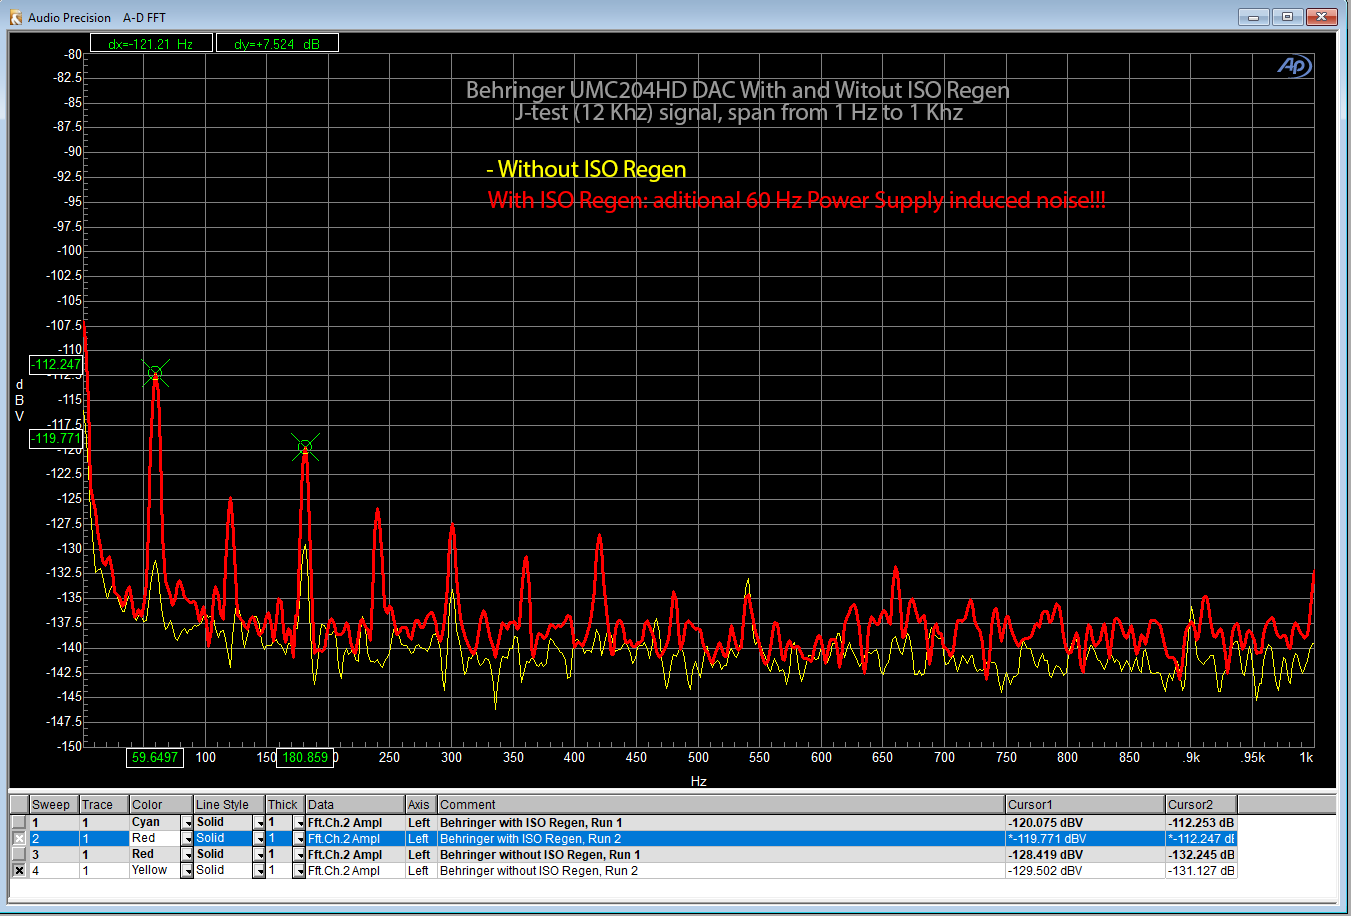Click the Thick column header

click(x=285, y=805)
